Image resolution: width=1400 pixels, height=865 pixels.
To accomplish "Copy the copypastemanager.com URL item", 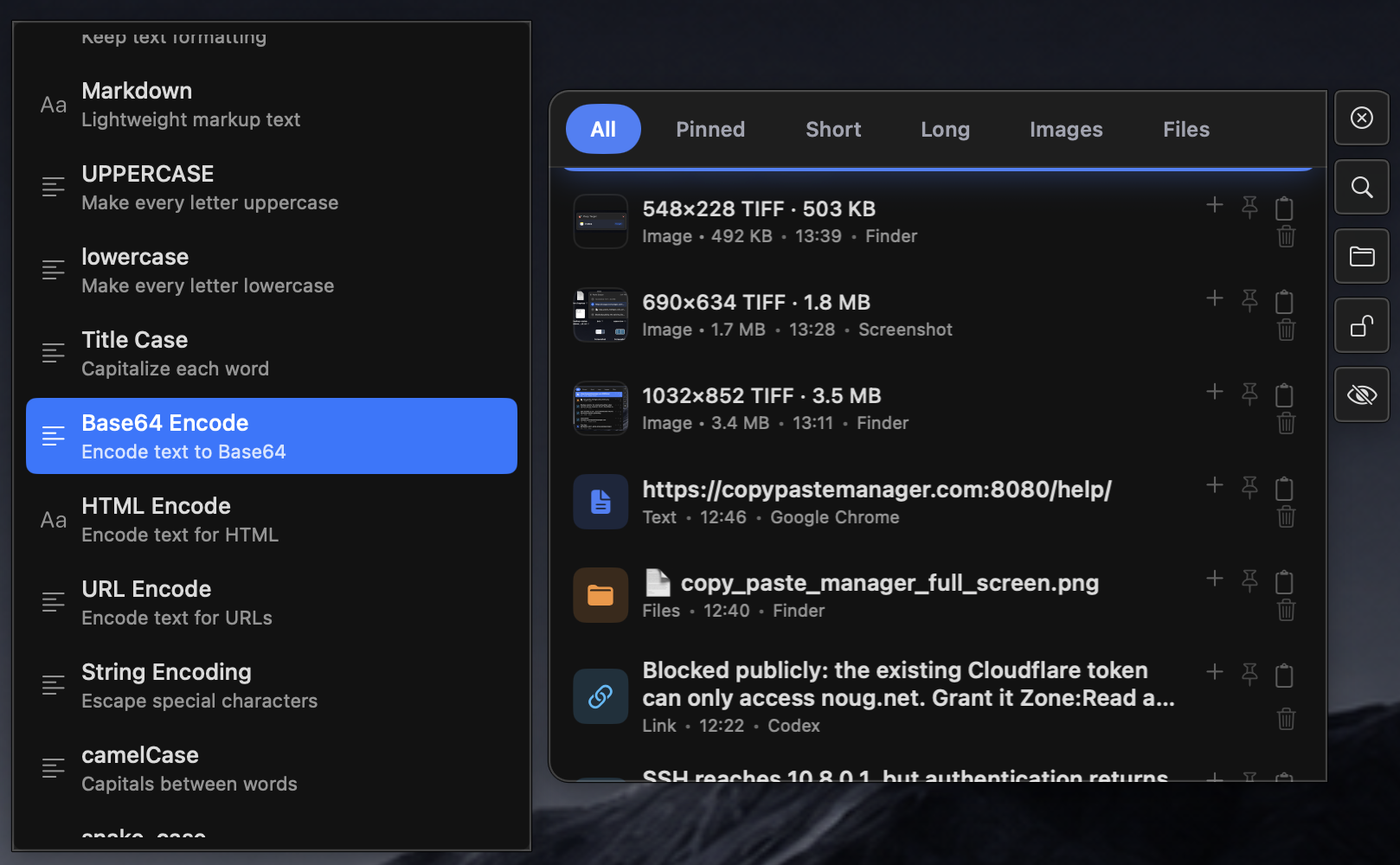I will 1285,488.
